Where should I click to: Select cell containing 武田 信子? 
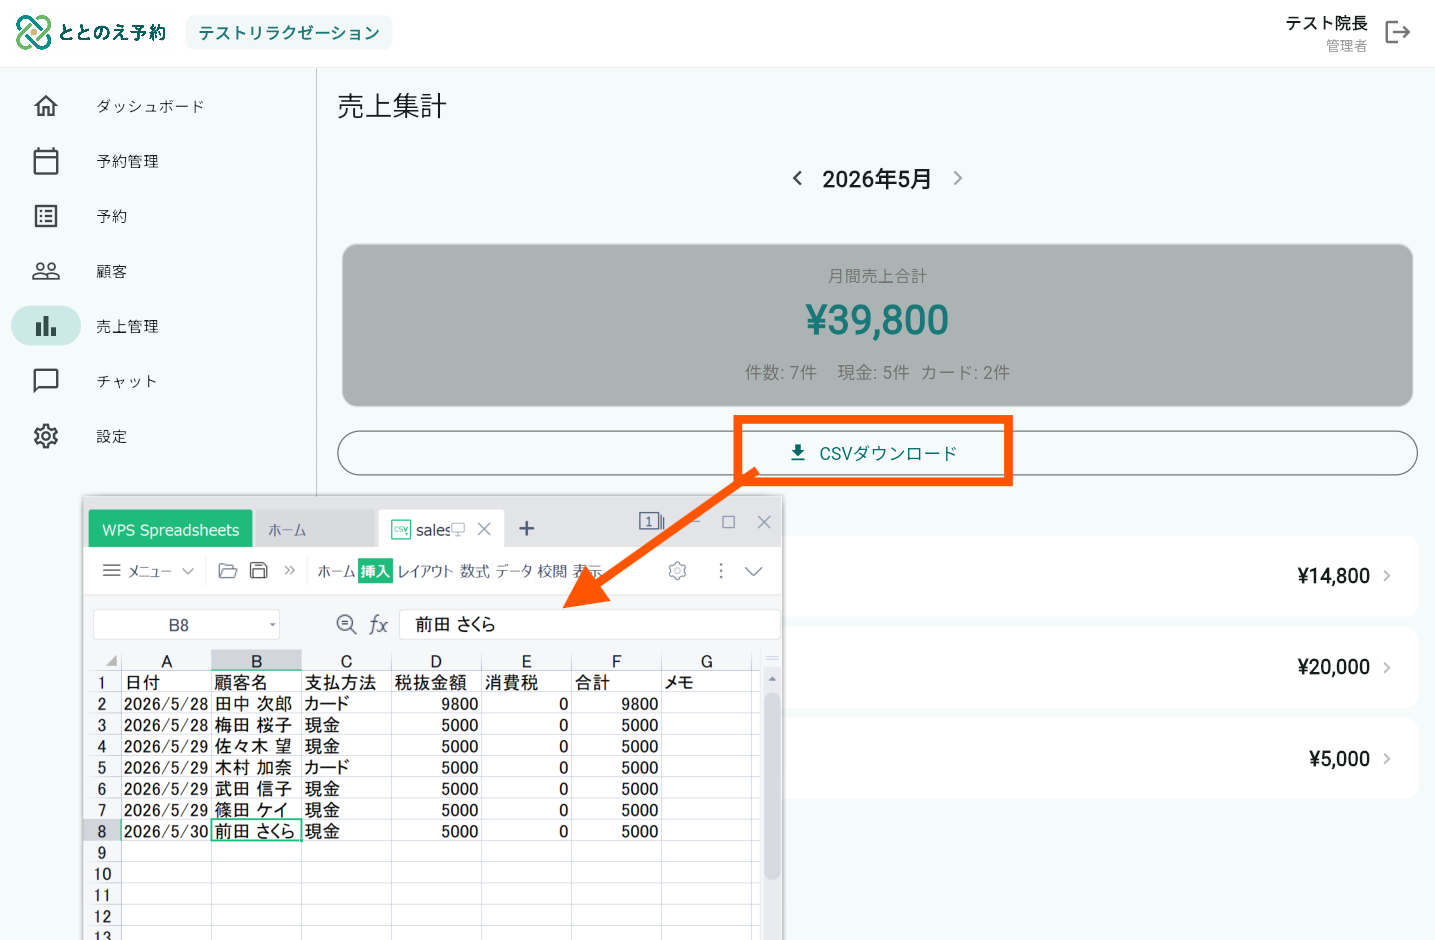256,789
